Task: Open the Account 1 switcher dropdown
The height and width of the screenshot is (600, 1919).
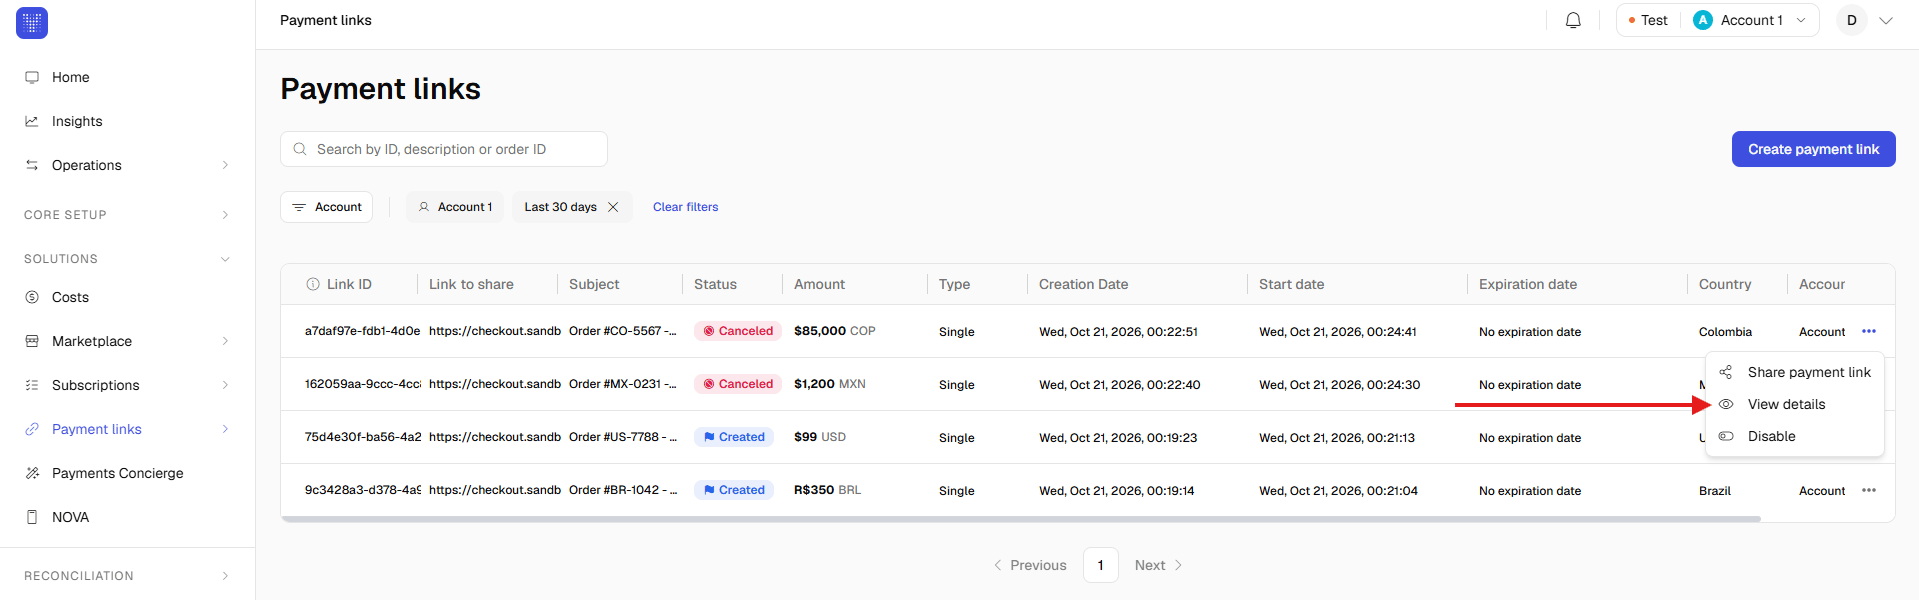Action: point(1750,20)
